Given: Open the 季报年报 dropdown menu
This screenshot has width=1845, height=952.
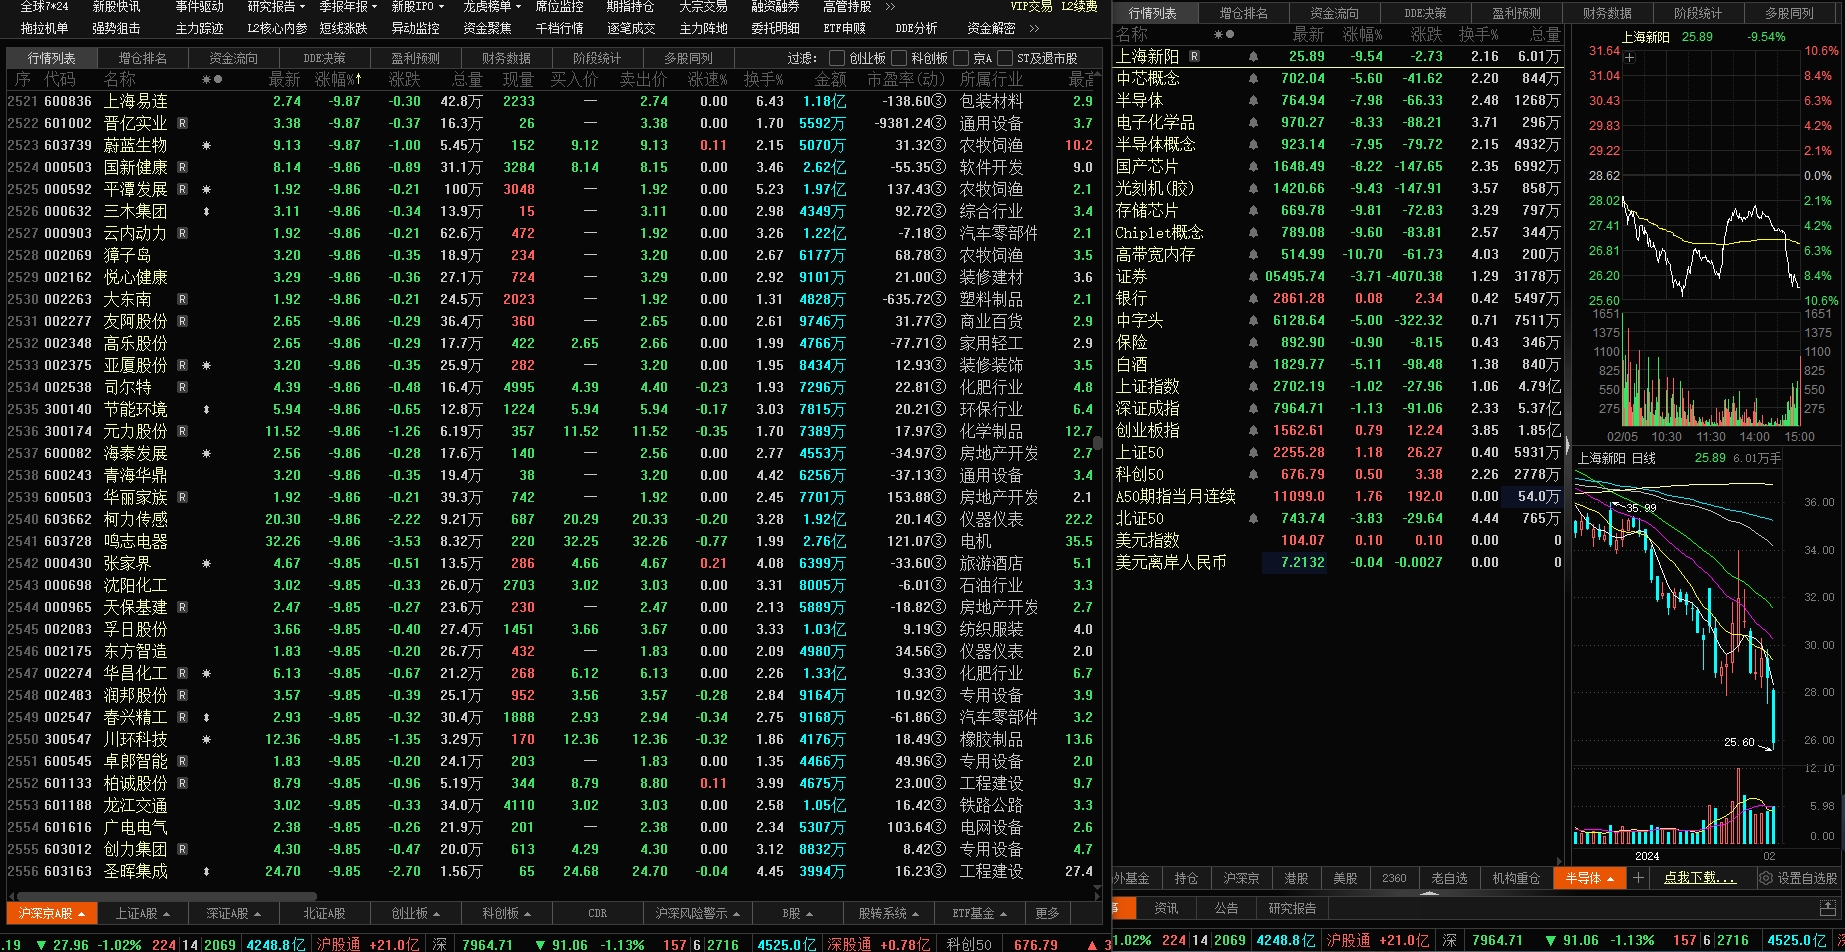Looking at the screenshot, I should point(348,6).
